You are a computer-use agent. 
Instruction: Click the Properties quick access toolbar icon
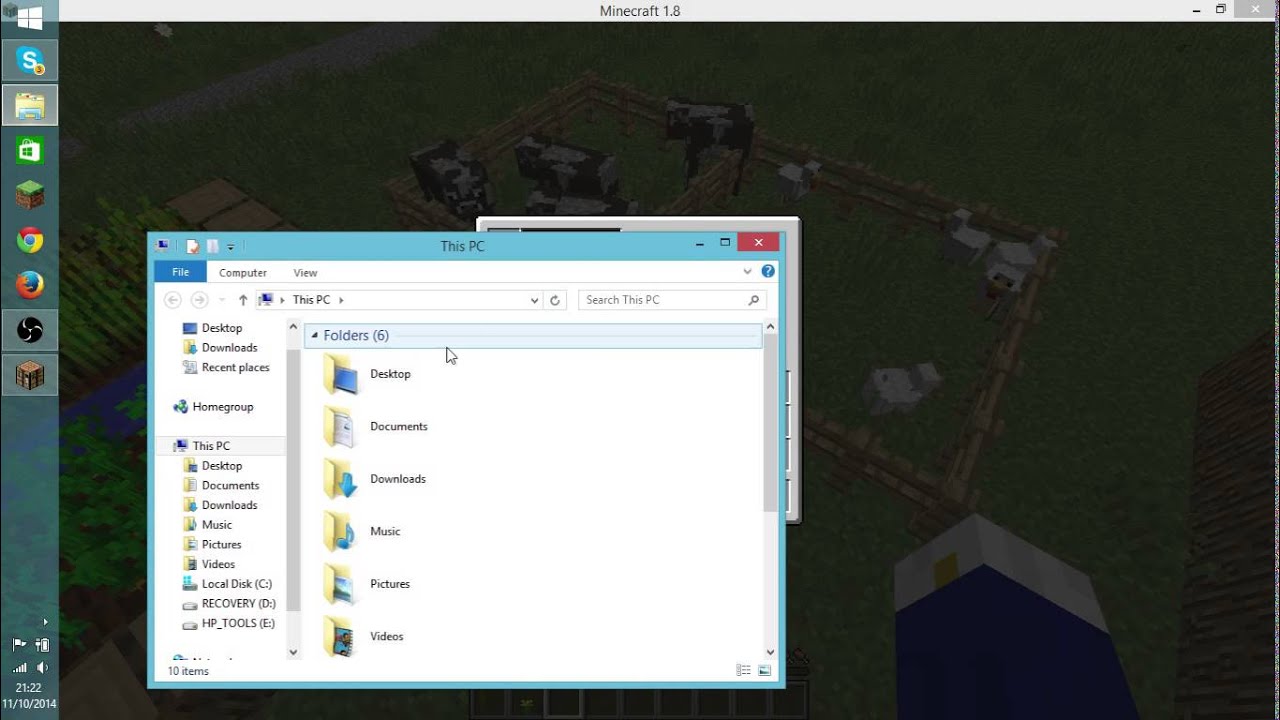(192, 246)
